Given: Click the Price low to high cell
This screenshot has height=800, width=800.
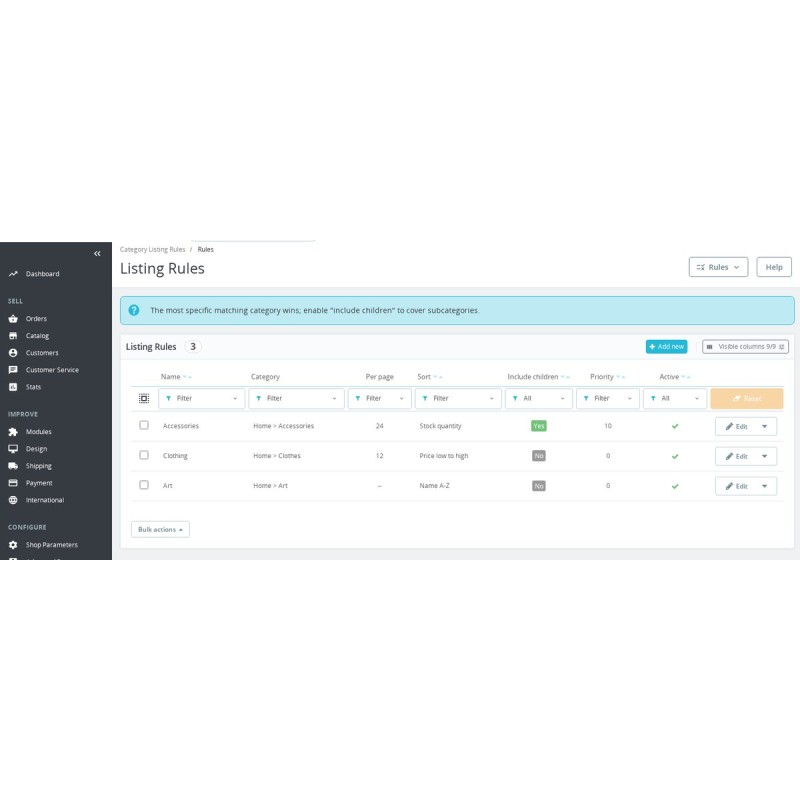Looking at the screenshot, I should point(444,456).
